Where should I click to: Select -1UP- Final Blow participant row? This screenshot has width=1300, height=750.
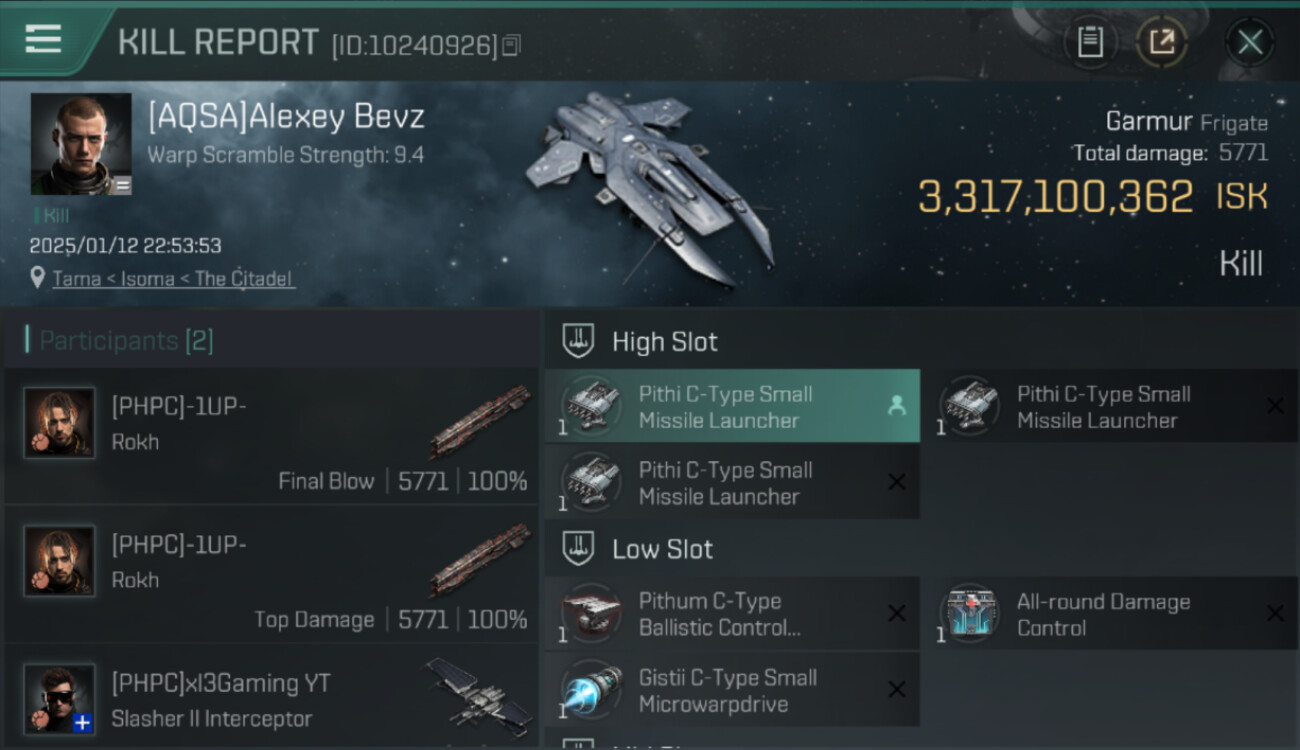271,436
